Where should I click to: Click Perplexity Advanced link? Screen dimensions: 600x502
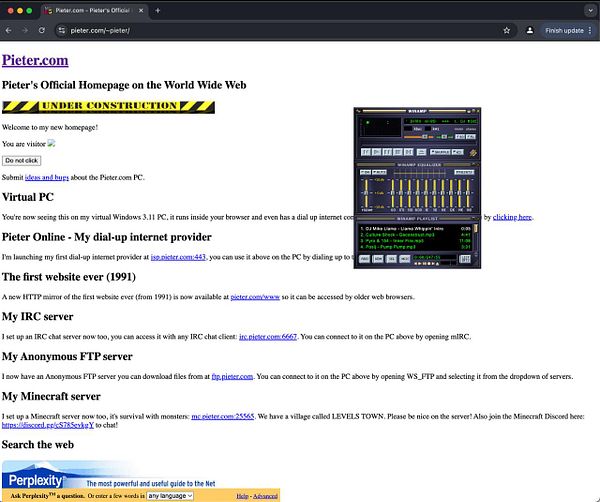click(265, 496)
